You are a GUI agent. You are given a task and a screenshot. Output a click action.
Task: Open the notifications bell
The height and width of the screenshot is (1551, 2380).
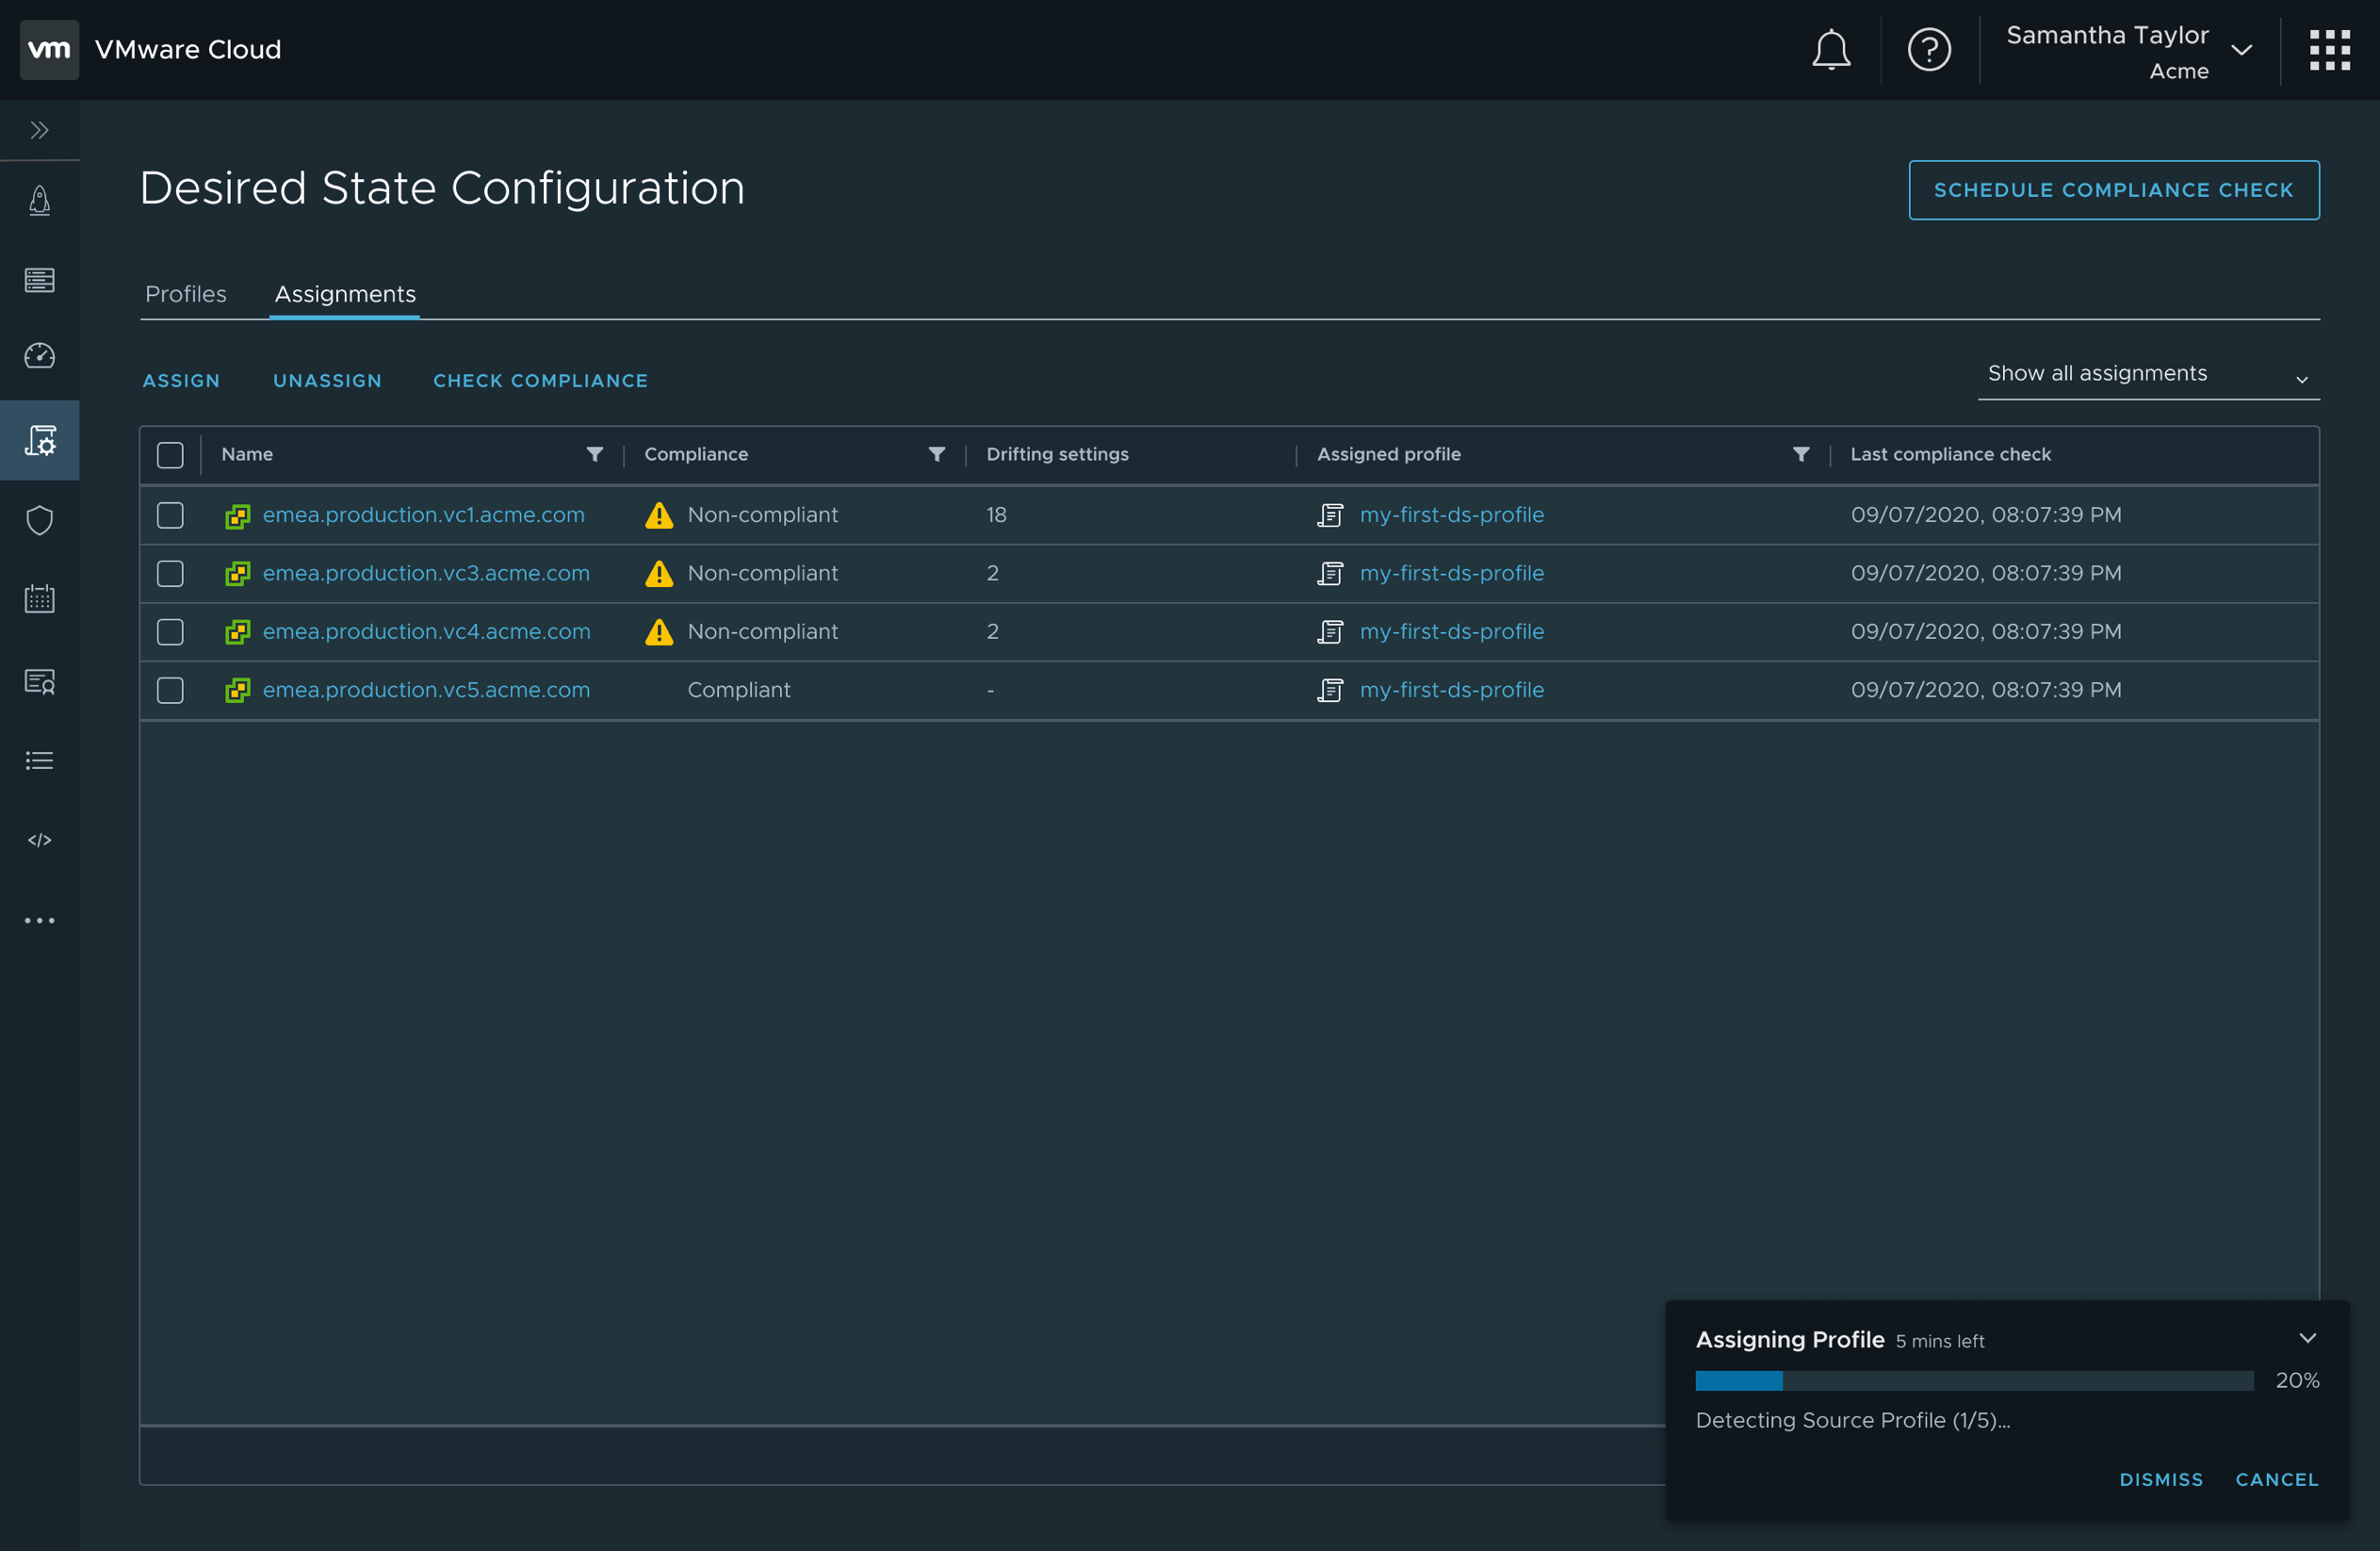1831,49
